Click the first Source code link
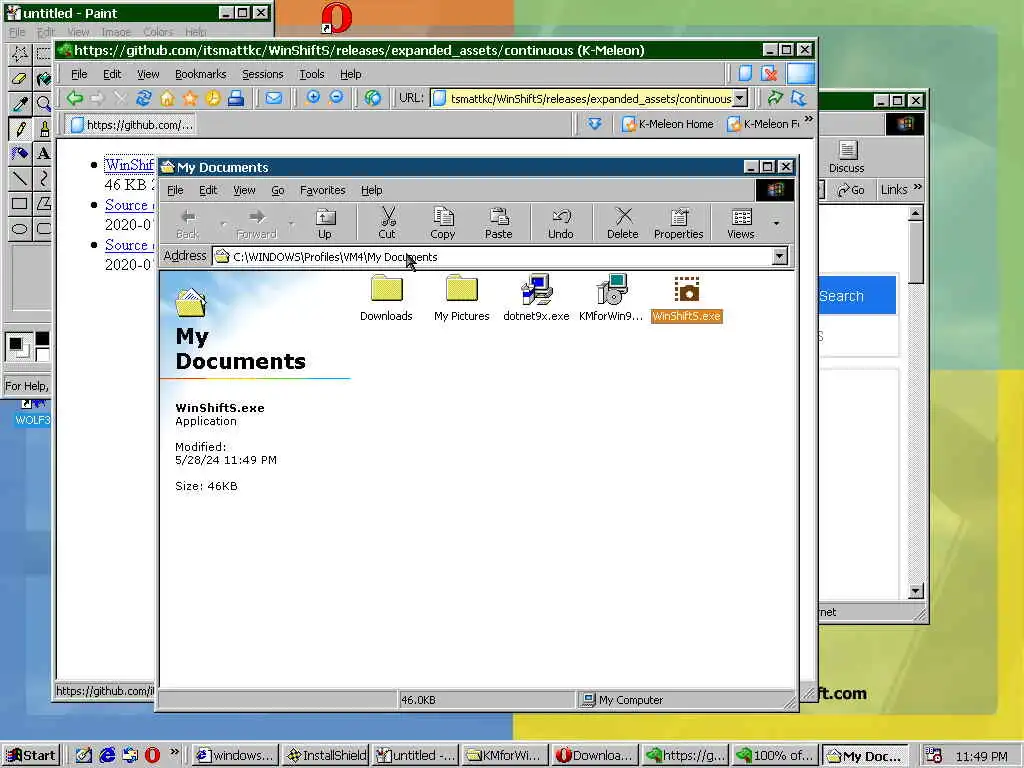The width and height of the screenshot is (1024, 768). [129, 205]
